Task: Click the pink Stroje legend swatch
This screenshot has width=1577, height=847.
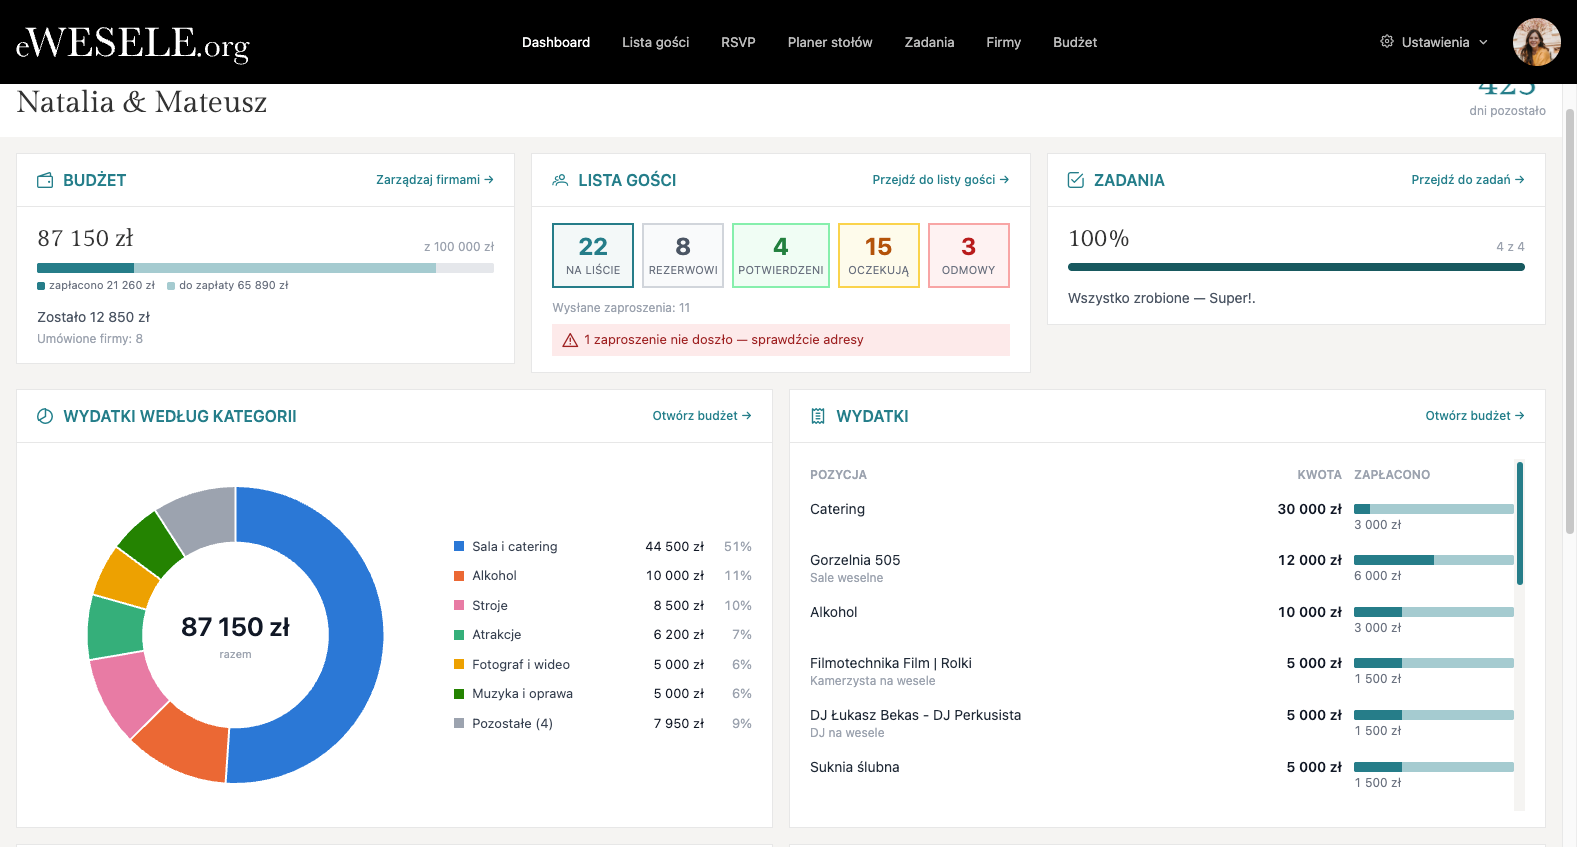Action: click(459, 605)
